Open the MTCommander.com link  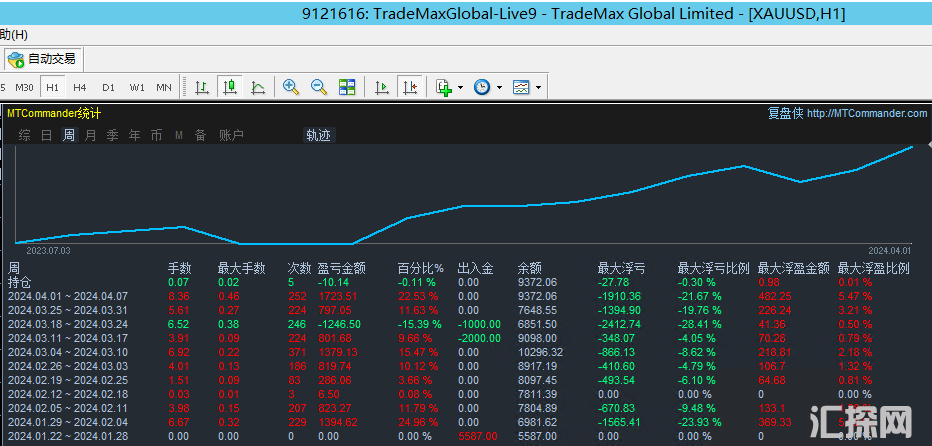pos(867,113)
